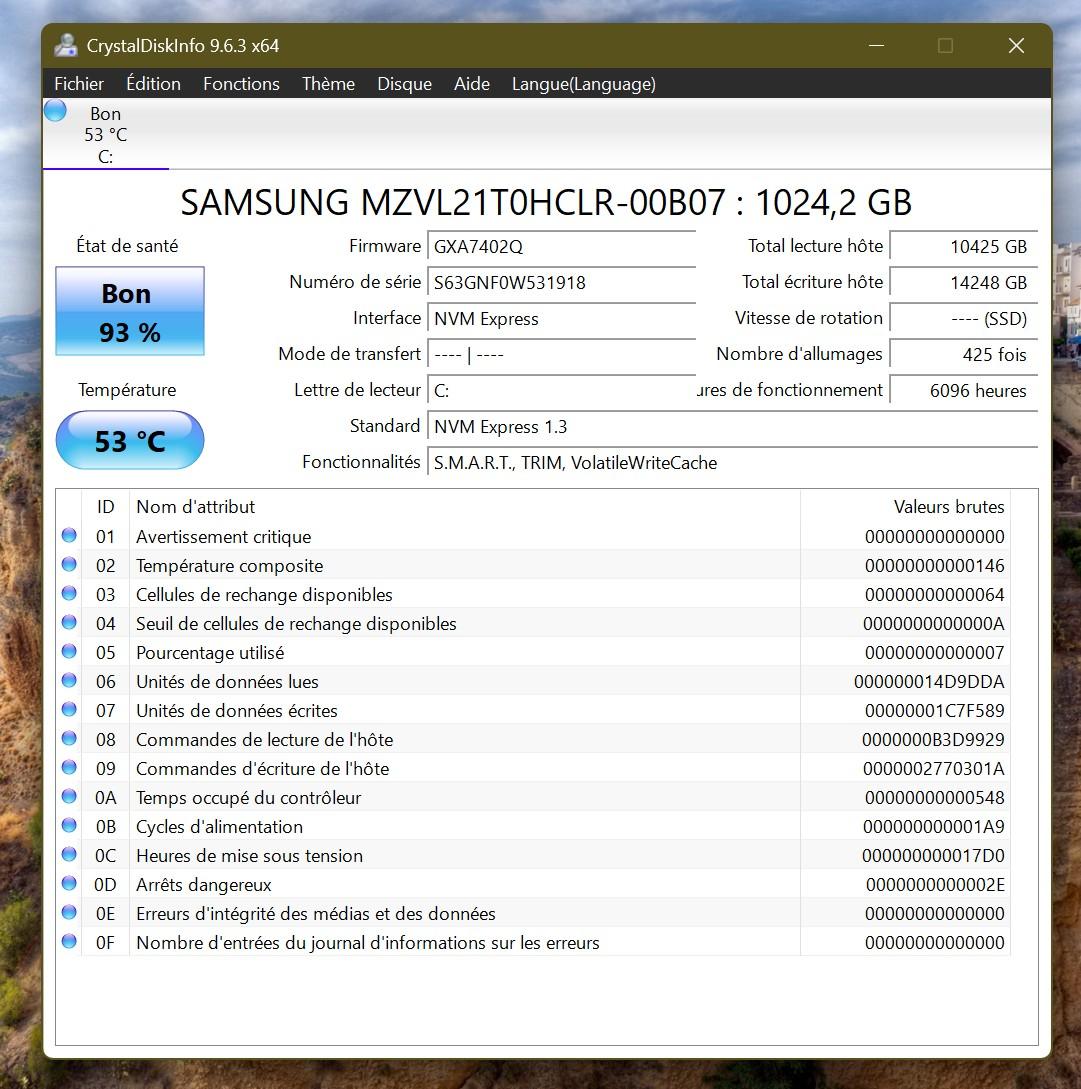Viewport: 1081px width, 1089px height.
Task: Click the Lettre de lecteur field C:
Action: [x=561, y=391]
